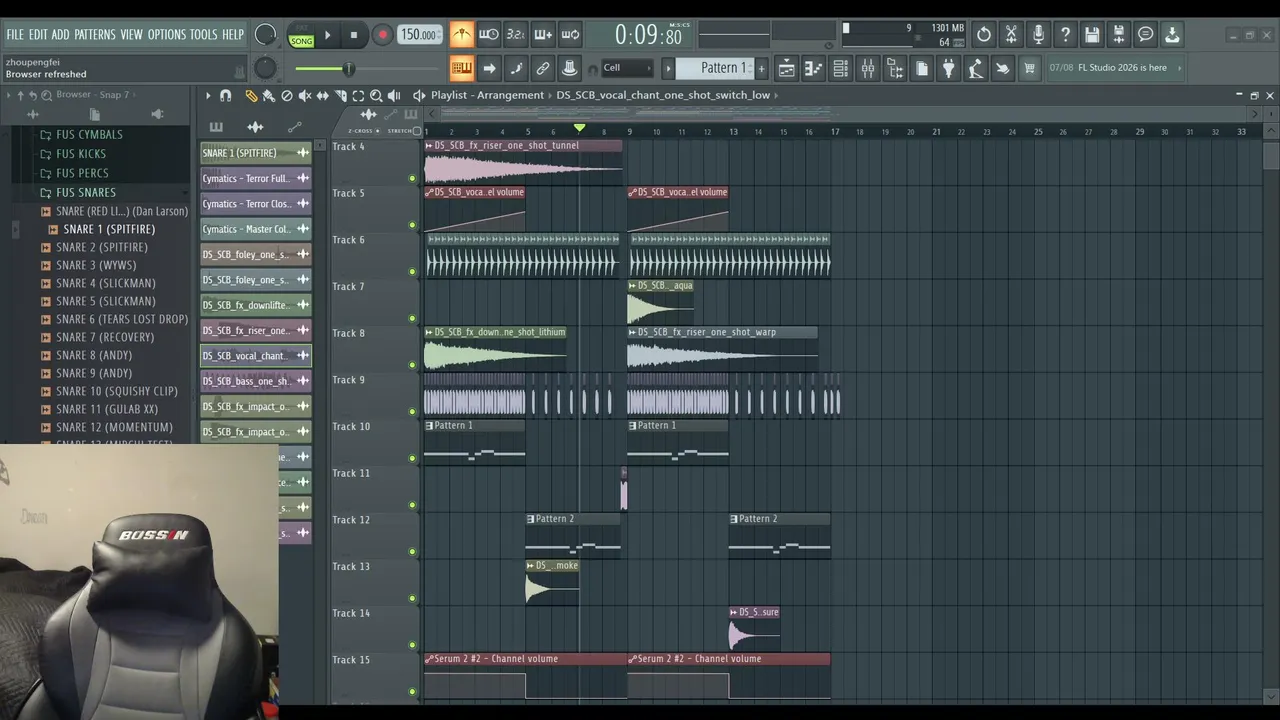Open the playlist options menu arrow
1280x720 pixels.
pyautogui.click(x=208, y=95)
